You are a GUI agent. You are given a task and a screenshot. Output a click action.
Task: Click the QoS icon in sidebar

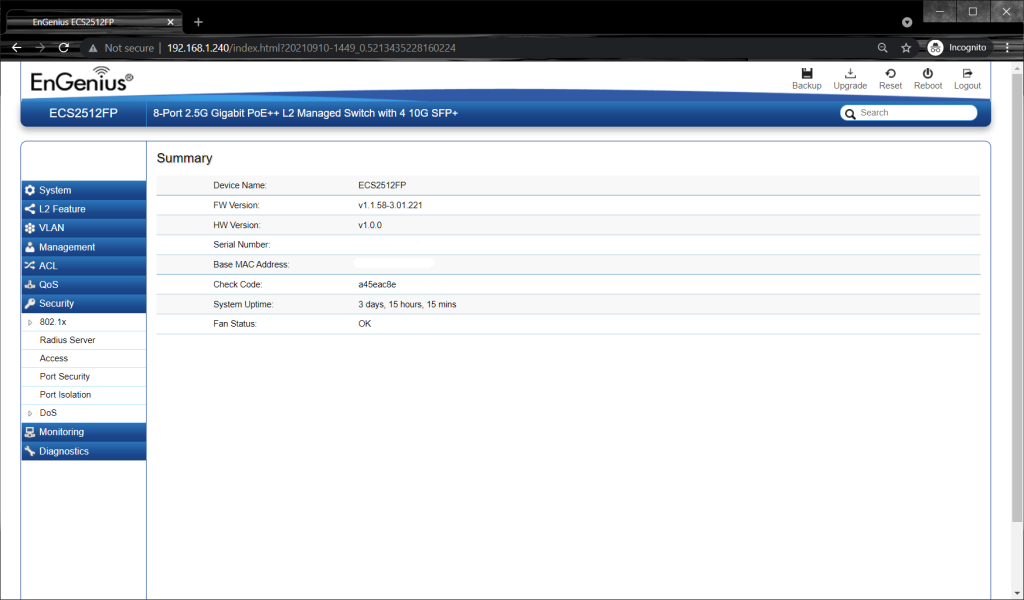30,285
